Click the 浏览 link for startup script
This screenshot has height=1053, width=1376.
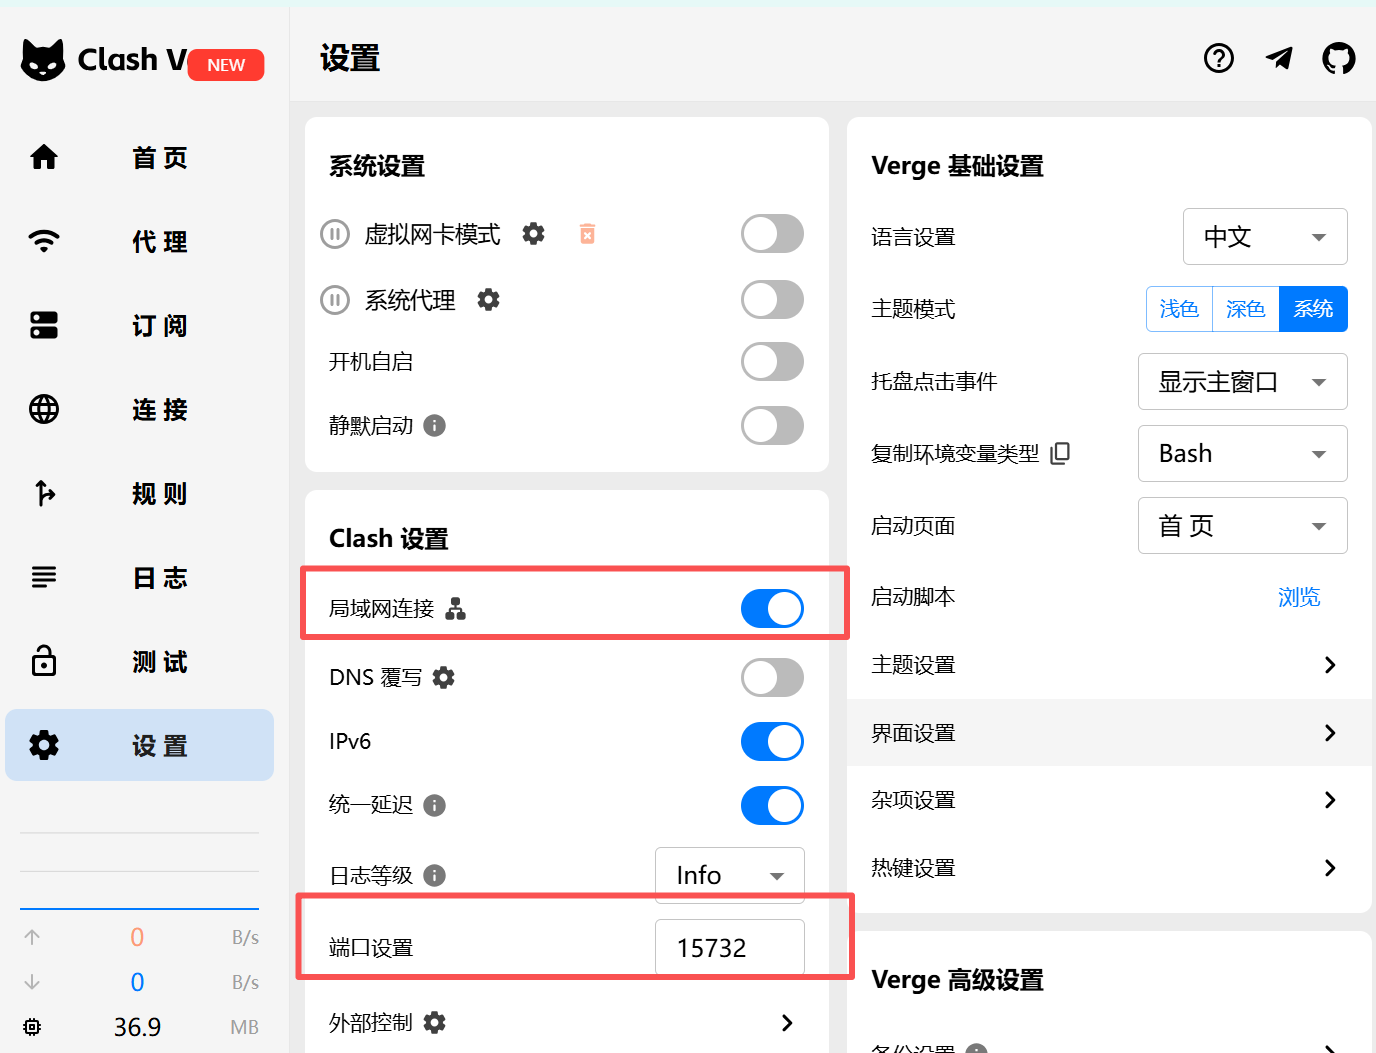(x=1299, y=596)
